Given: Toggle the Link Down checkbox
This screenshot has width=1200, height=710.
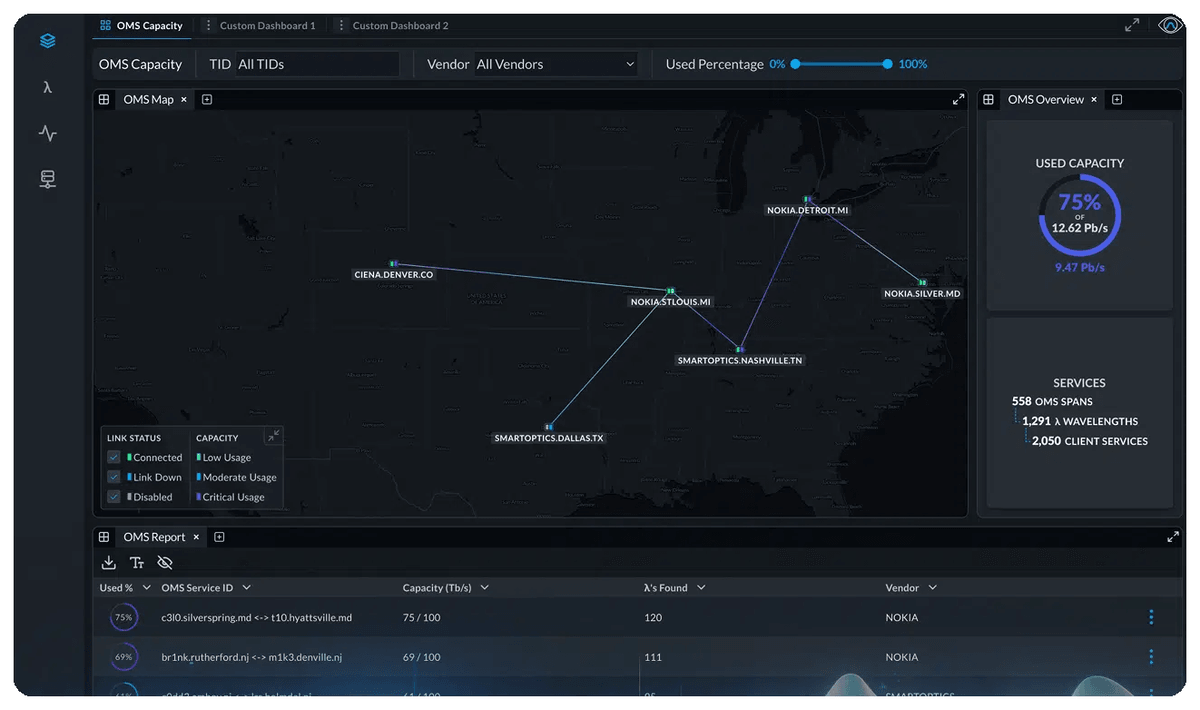Looking at the screenshot, I should [114, 477].
